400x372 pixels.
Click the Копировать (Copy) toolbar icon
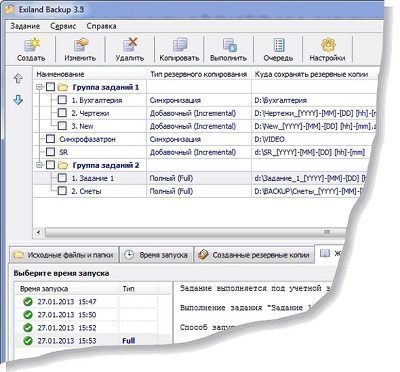point(180,45)
